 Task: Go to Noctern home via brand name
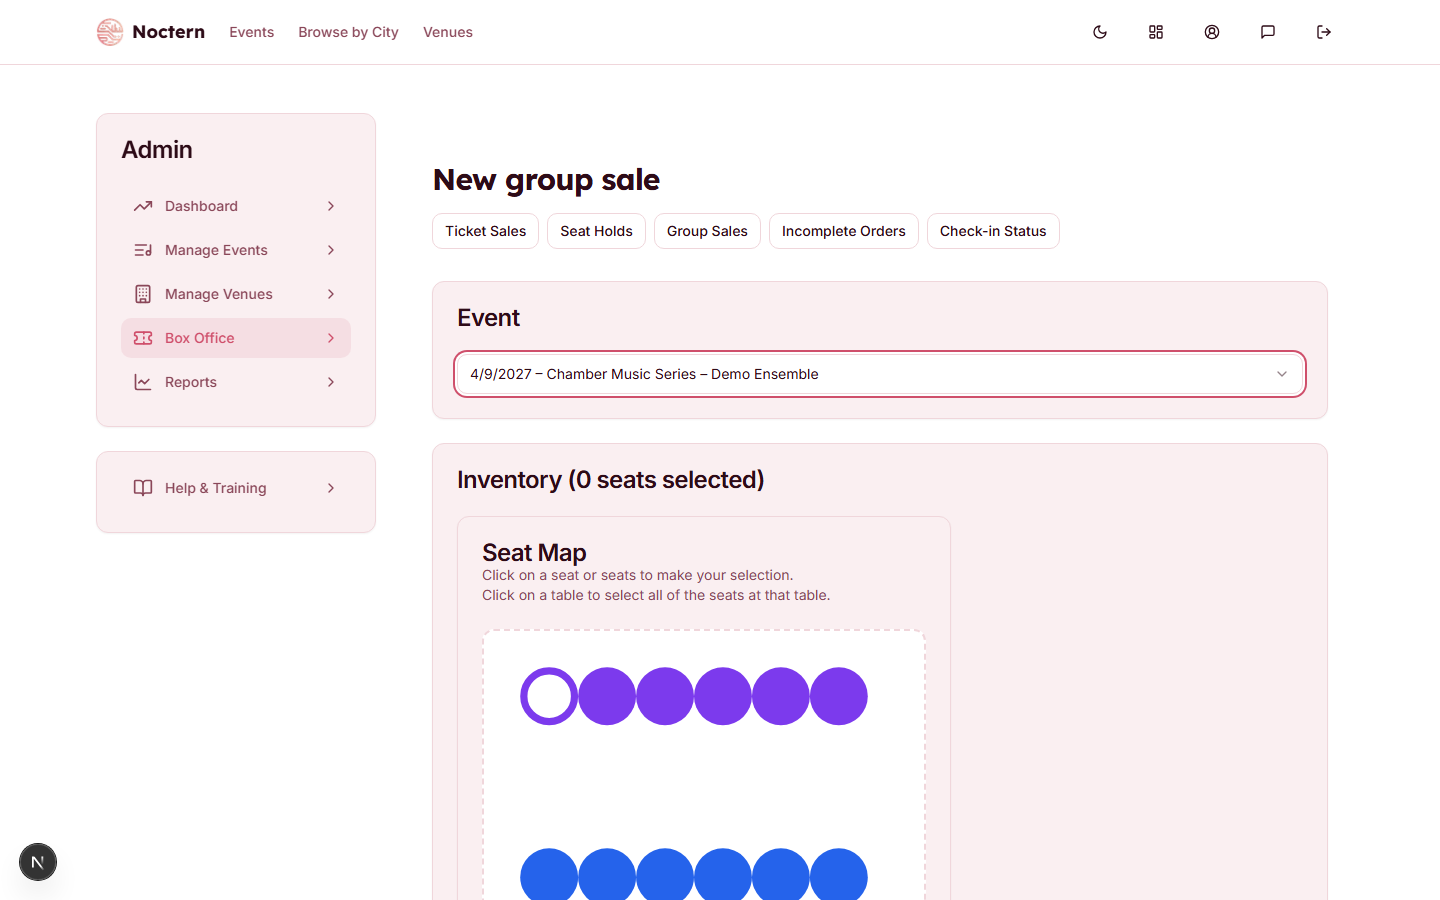click(x=168, y=32)
